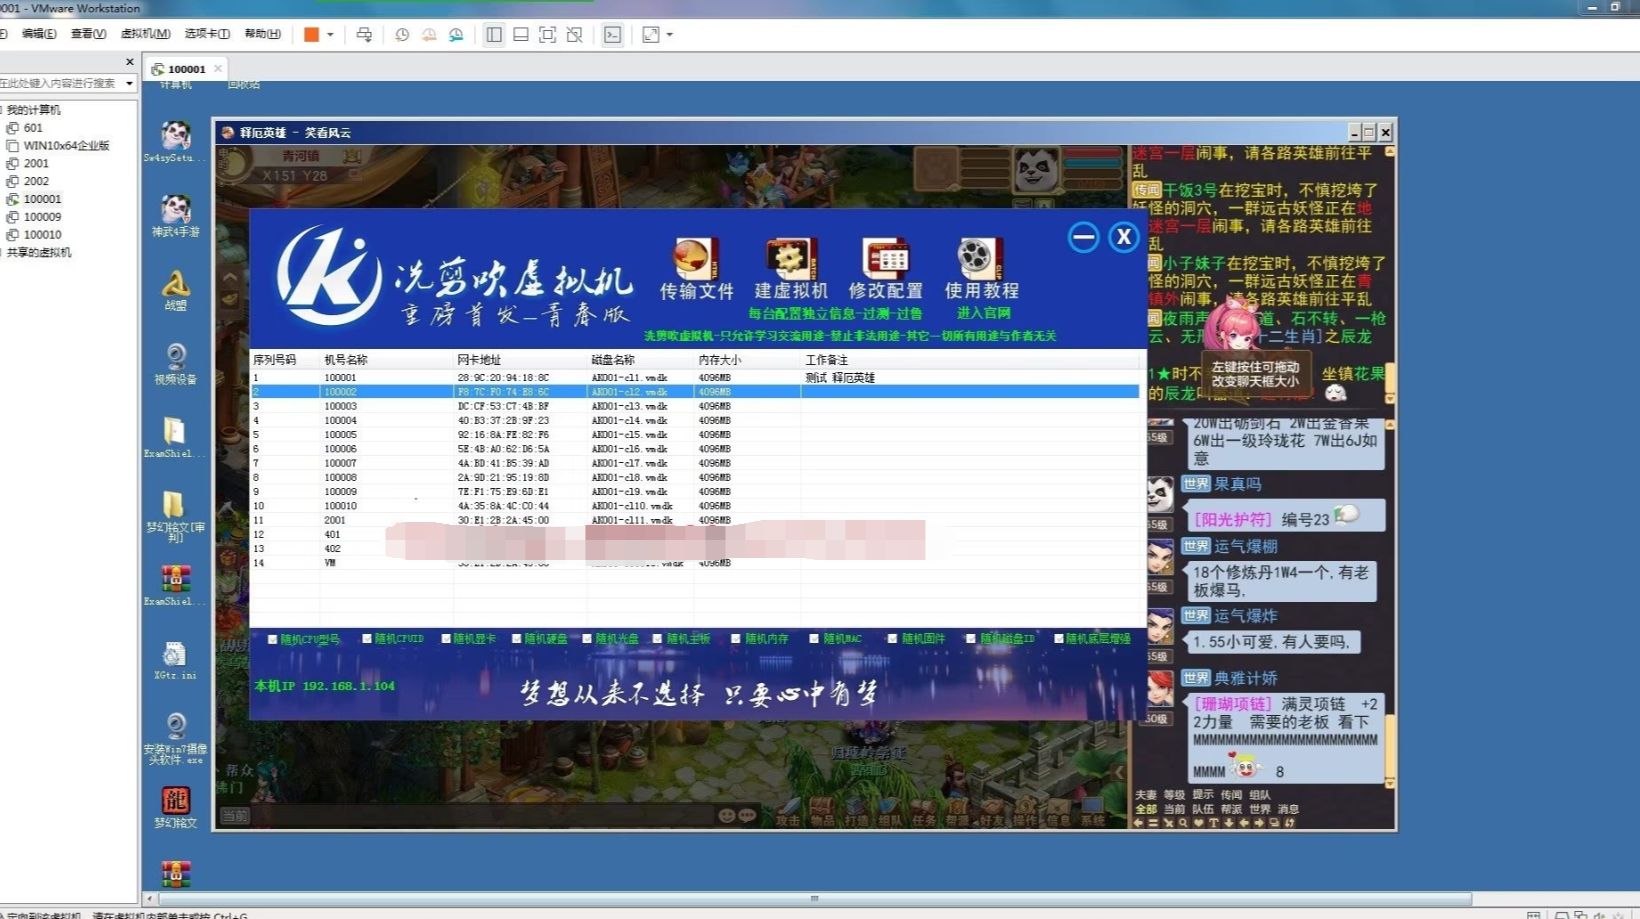Open the 帮助(H) menu

(x=259, y=33)
